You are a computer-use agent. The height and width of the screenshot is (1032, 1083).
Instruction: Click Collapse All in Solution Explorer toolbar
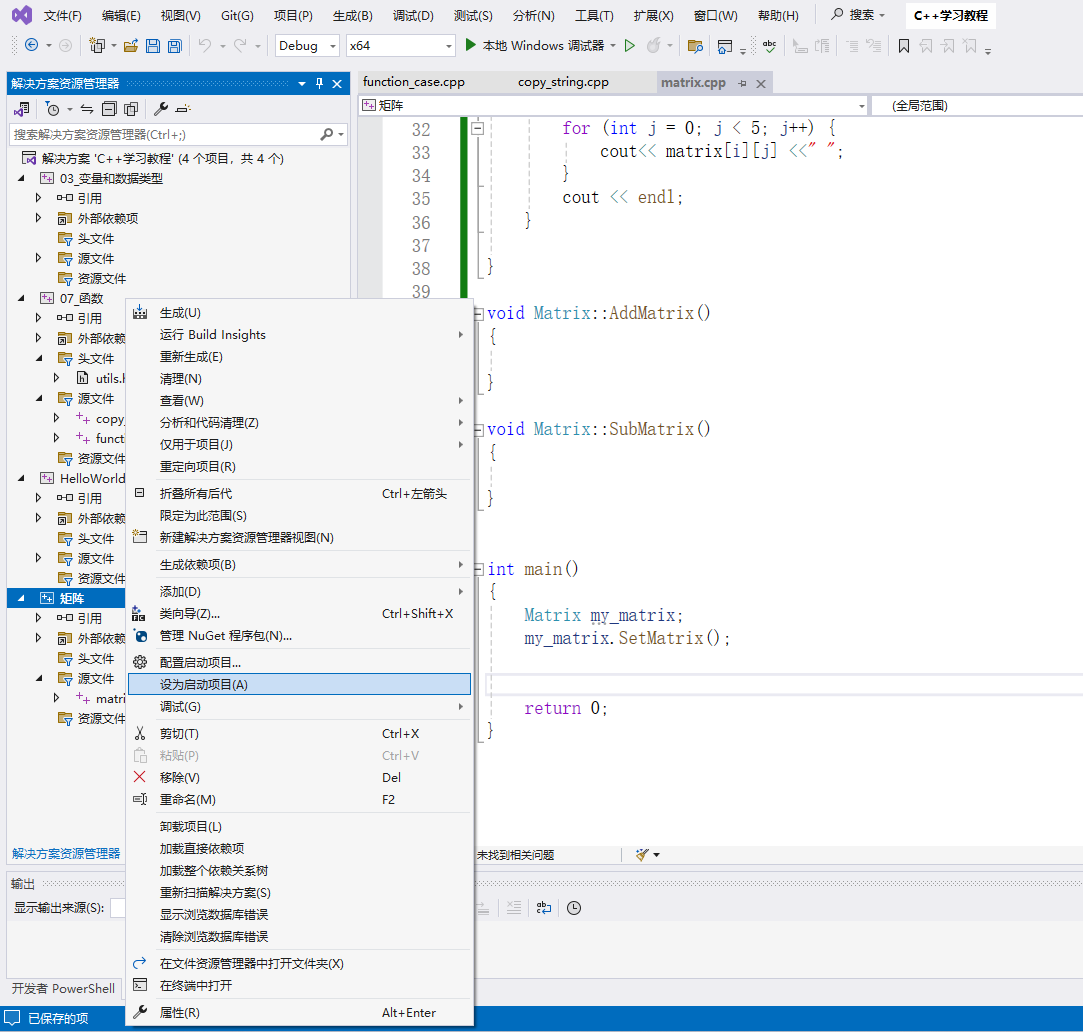[x=109, y=108]
